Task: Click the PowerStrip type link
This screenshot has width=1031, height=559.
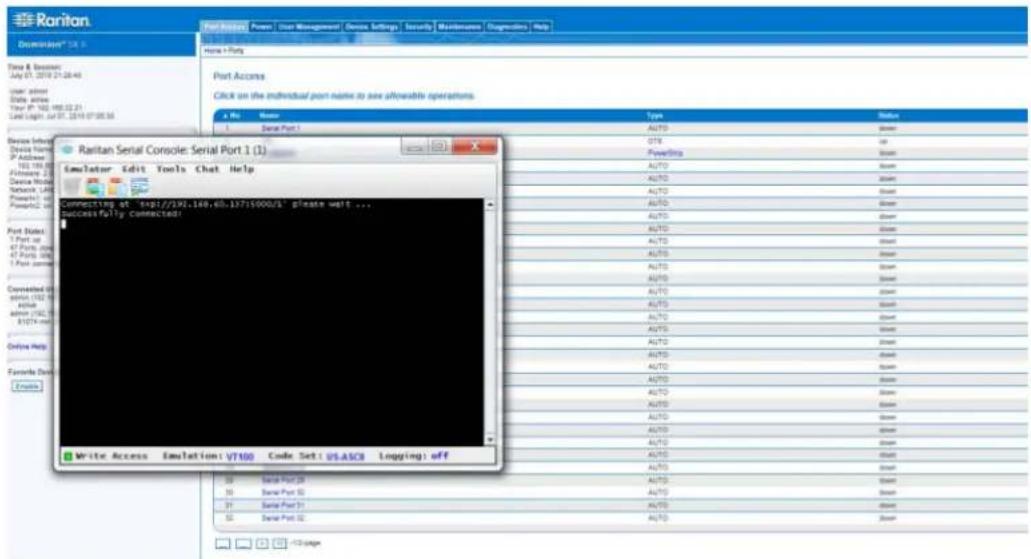Action: [x=665, y=153]
